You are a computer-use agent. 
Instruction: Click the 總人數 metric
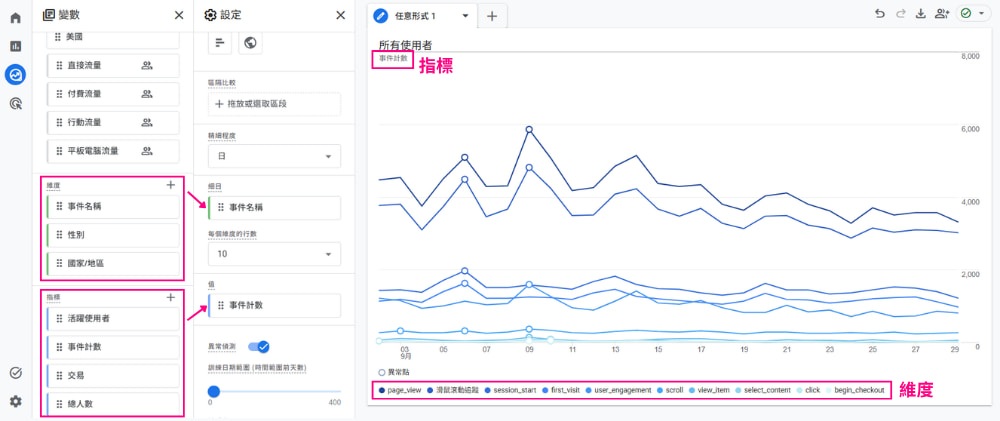pyautogui.click(x=113, y=404)
